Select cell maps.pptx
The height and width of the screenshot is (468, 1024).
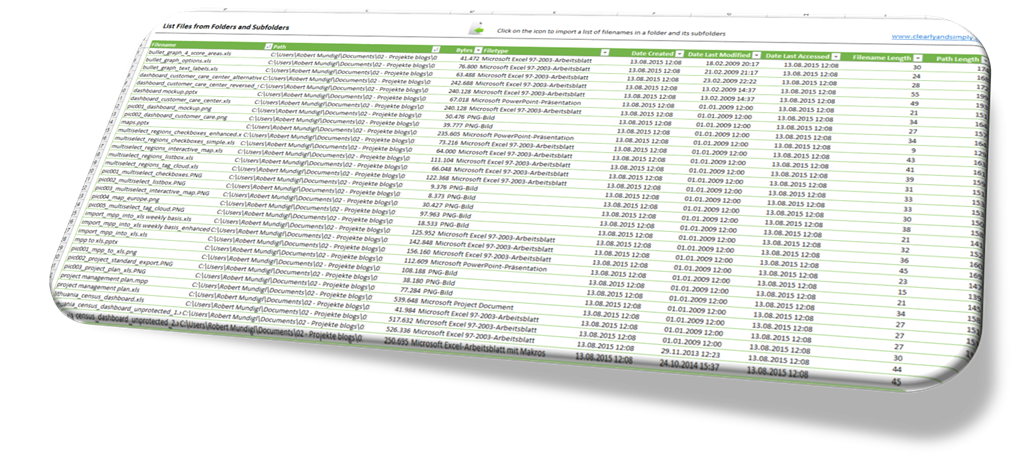coord(136,122)
